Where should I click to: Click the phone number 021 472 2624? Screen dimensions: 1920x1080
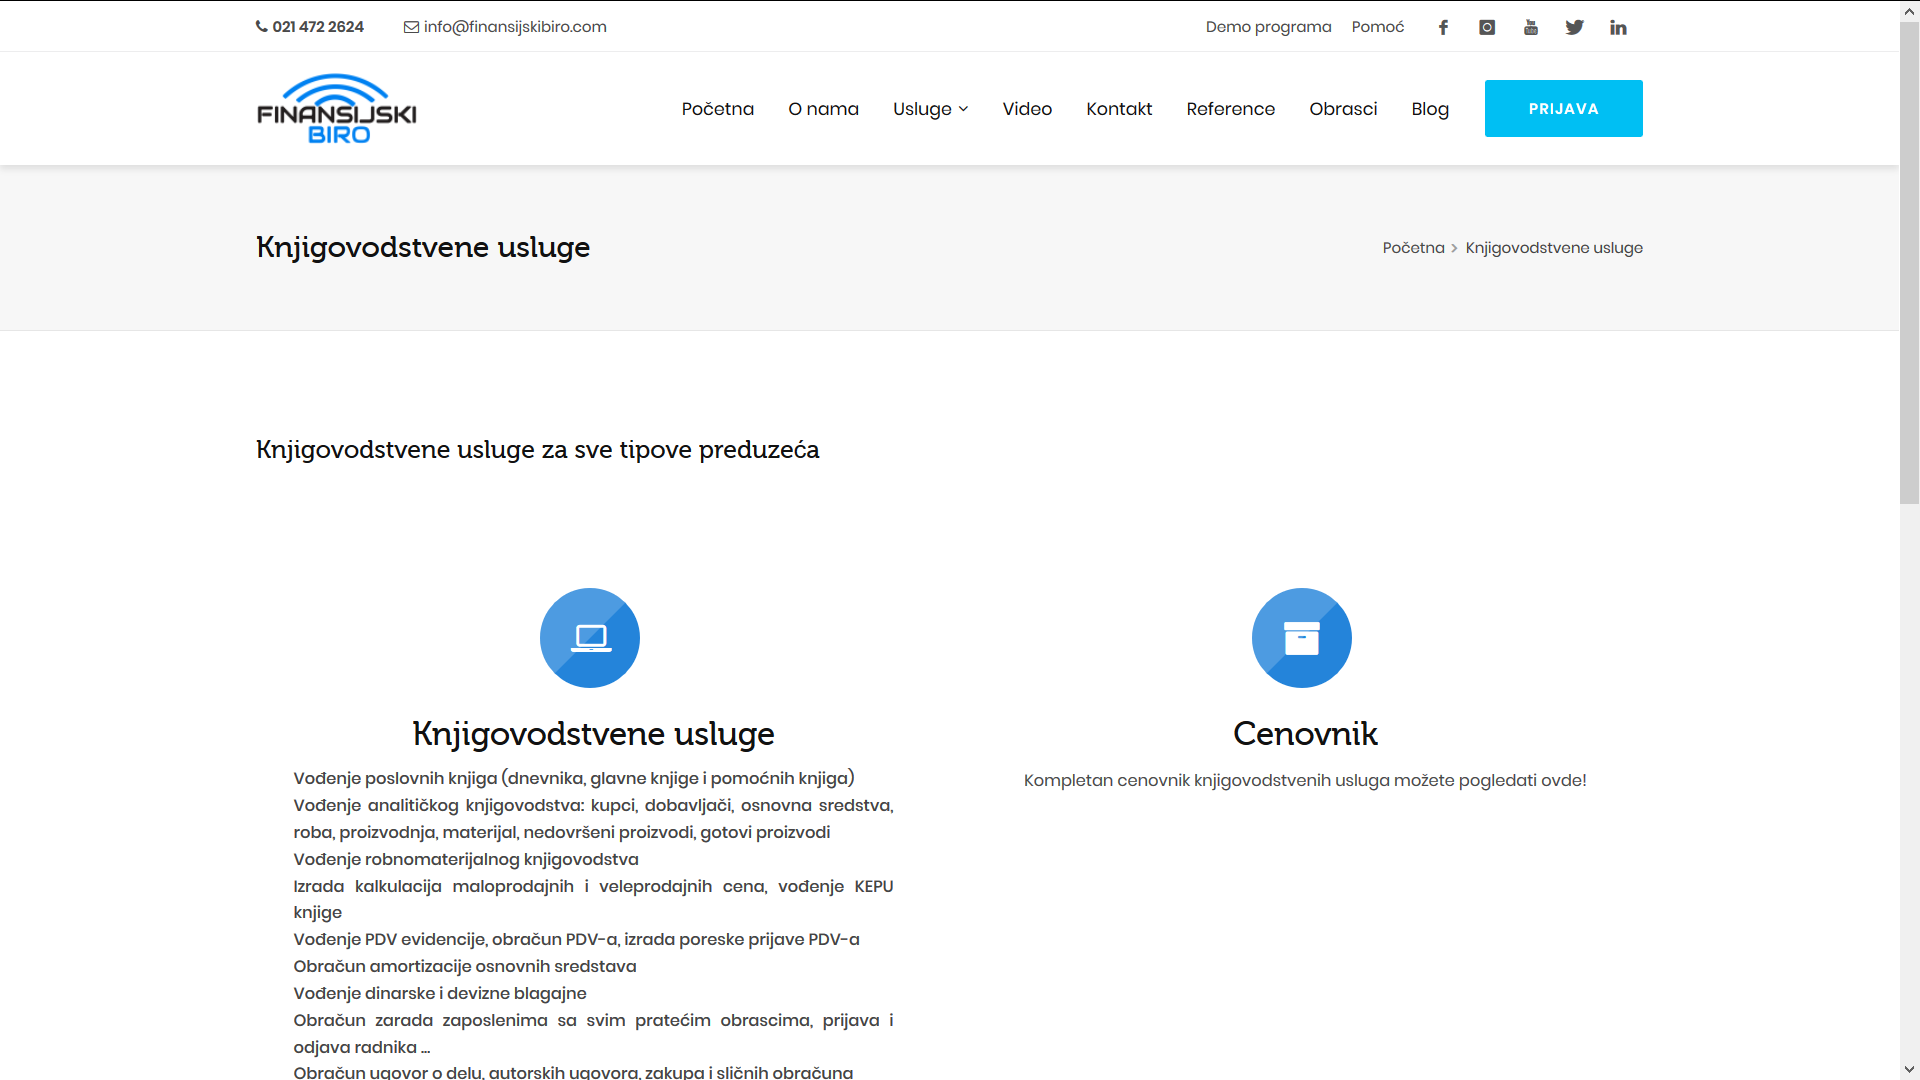[317, 27]
